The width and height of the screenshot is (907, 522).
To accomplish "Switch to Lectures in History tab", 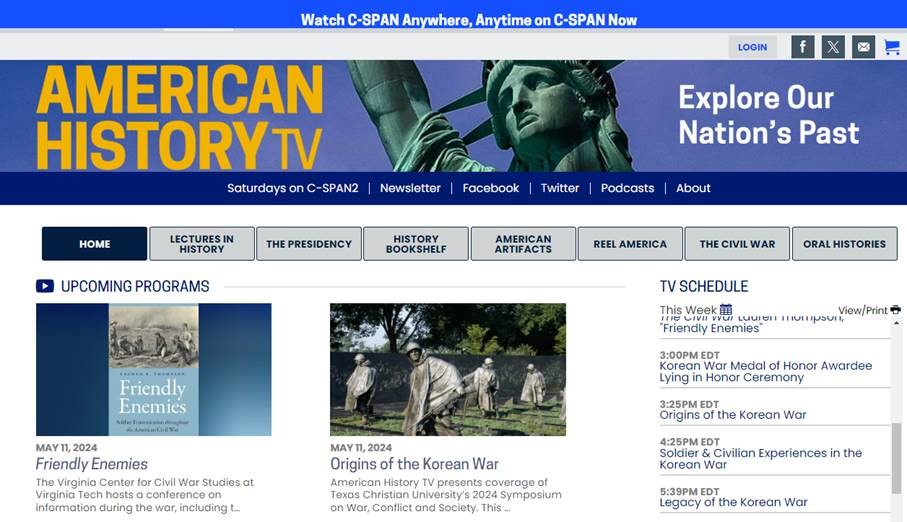I will pos(202,244).
